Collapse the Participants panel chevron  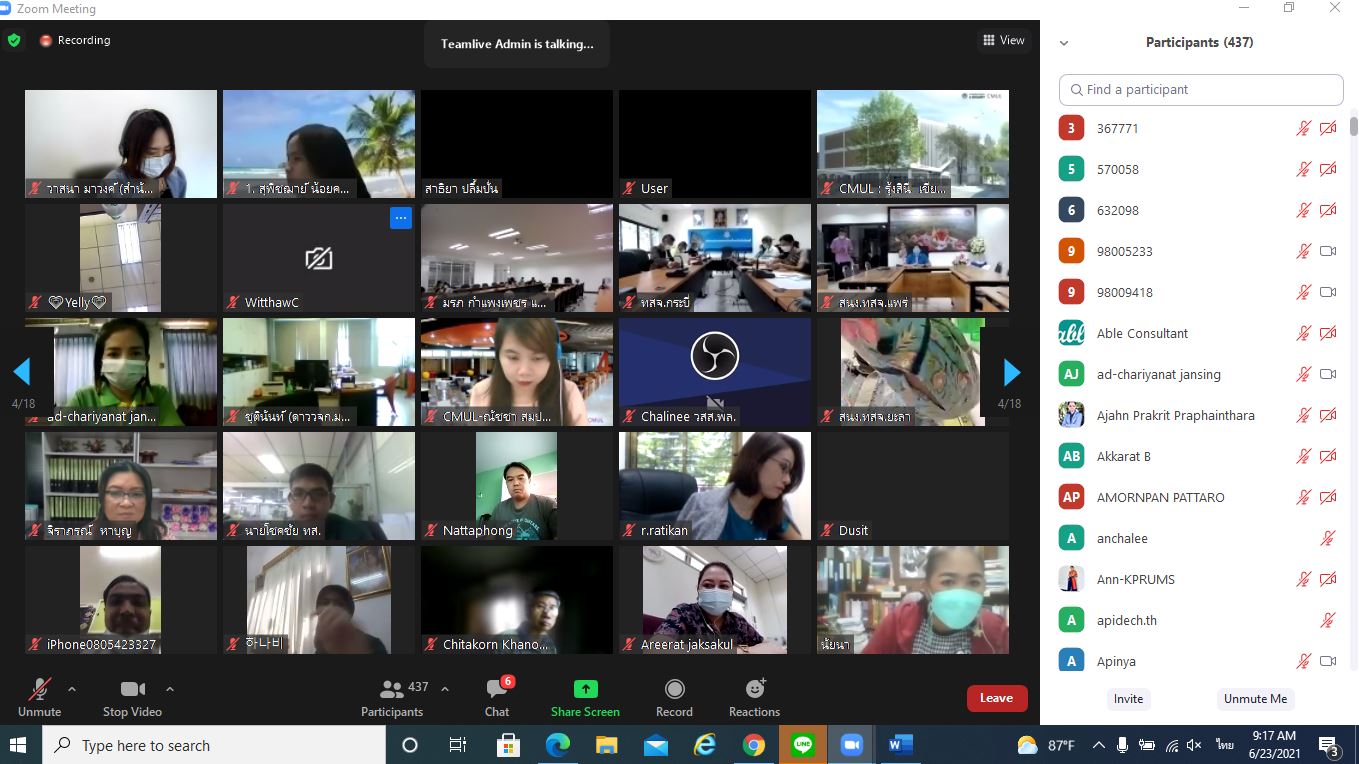(x=1064, y=43)
